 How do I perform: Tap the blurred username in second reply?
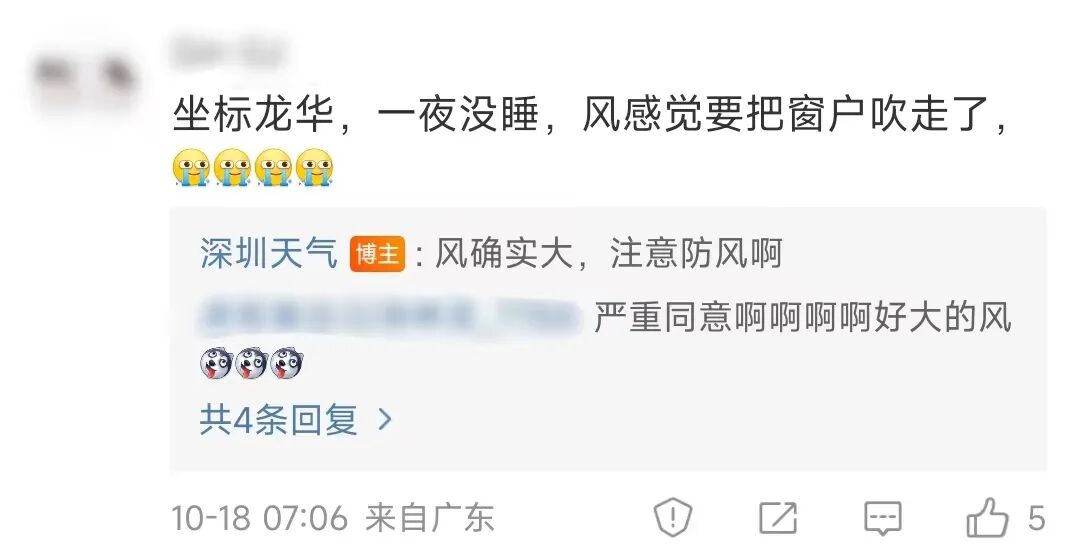(389, 317)
